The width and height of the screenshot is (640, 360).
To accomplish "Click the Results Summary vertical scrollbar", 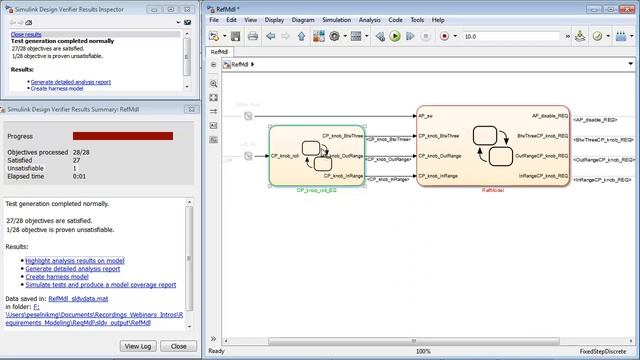I will pos(189,258).
